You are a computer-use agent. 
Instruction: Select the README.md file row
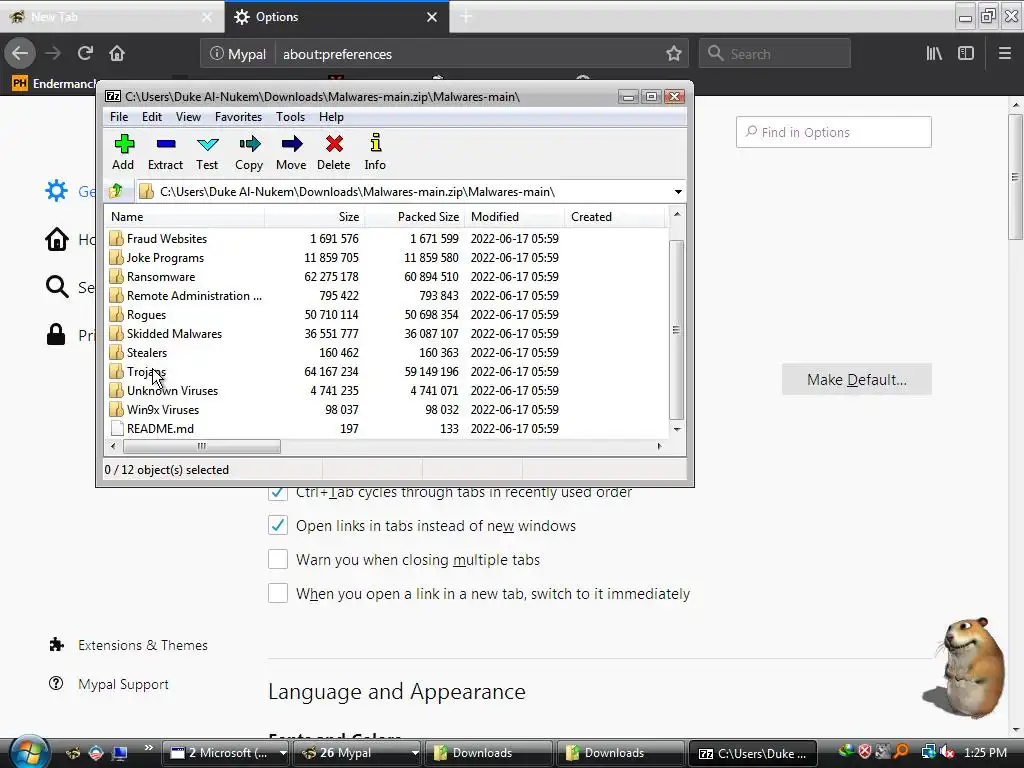(x=385, y=428)
